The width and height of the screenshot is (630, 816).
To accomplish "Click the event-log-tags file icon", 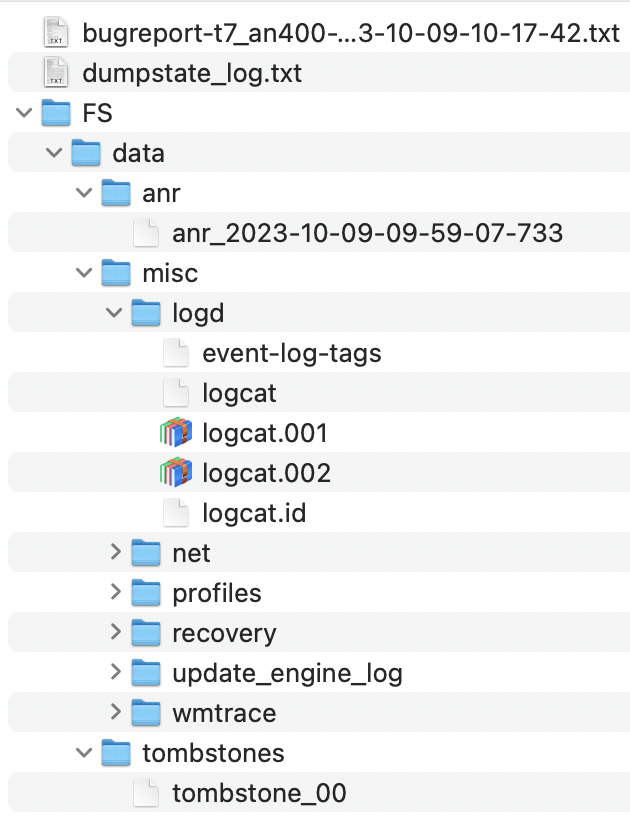I will pyautogui.click(x=176, y=353).
